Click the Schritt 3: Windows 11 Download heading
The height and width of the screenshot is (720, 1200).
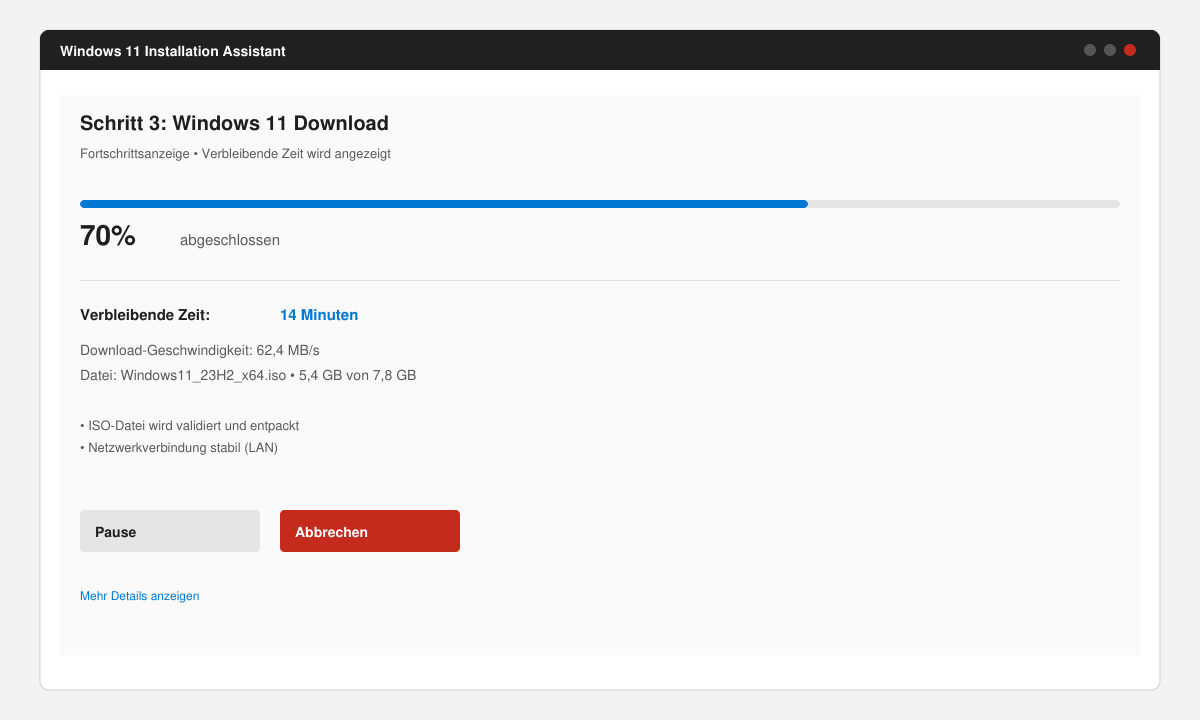click(234, 124)
